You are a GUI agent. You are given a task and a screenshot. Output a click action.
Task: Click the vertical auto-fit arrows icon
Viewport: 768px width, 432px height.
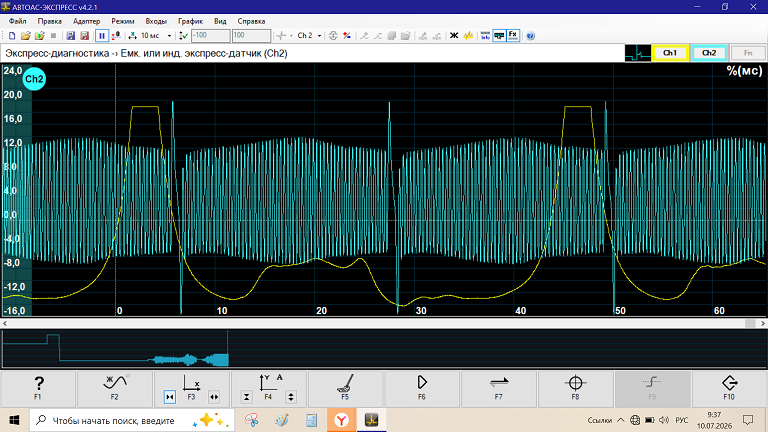click(x=333, y=36)
